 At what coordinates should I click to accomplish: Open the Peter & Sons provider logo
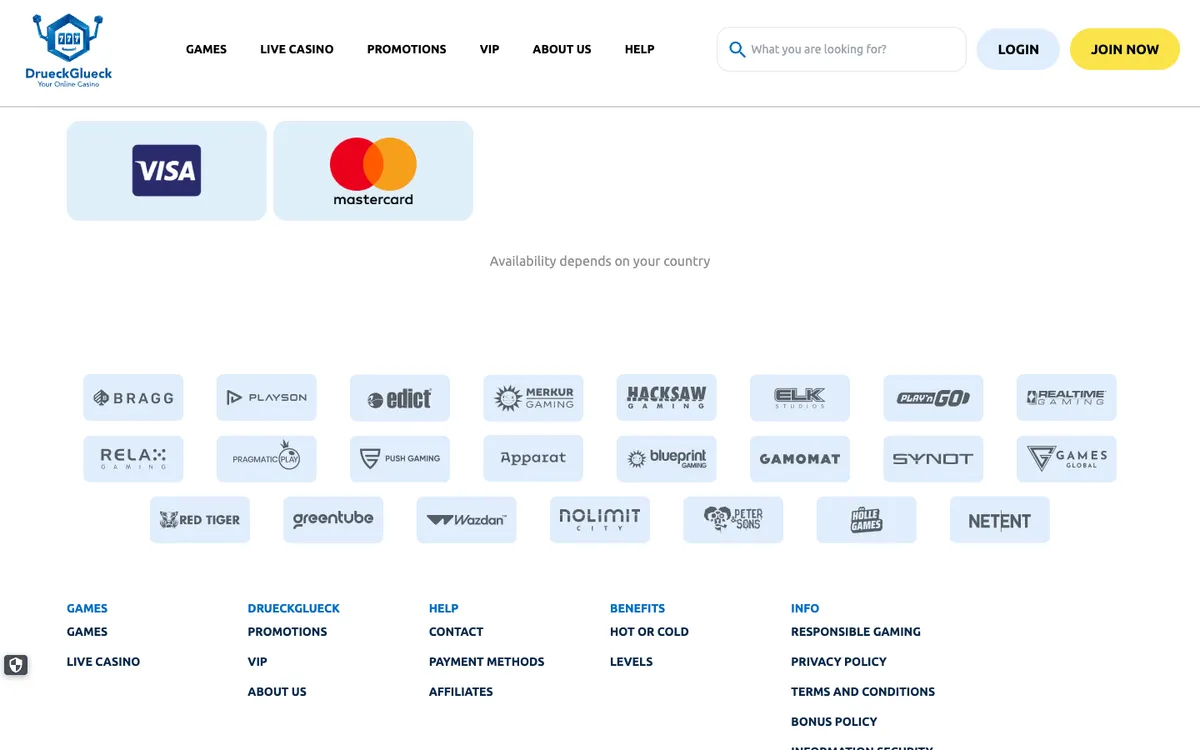coord(733,520)
